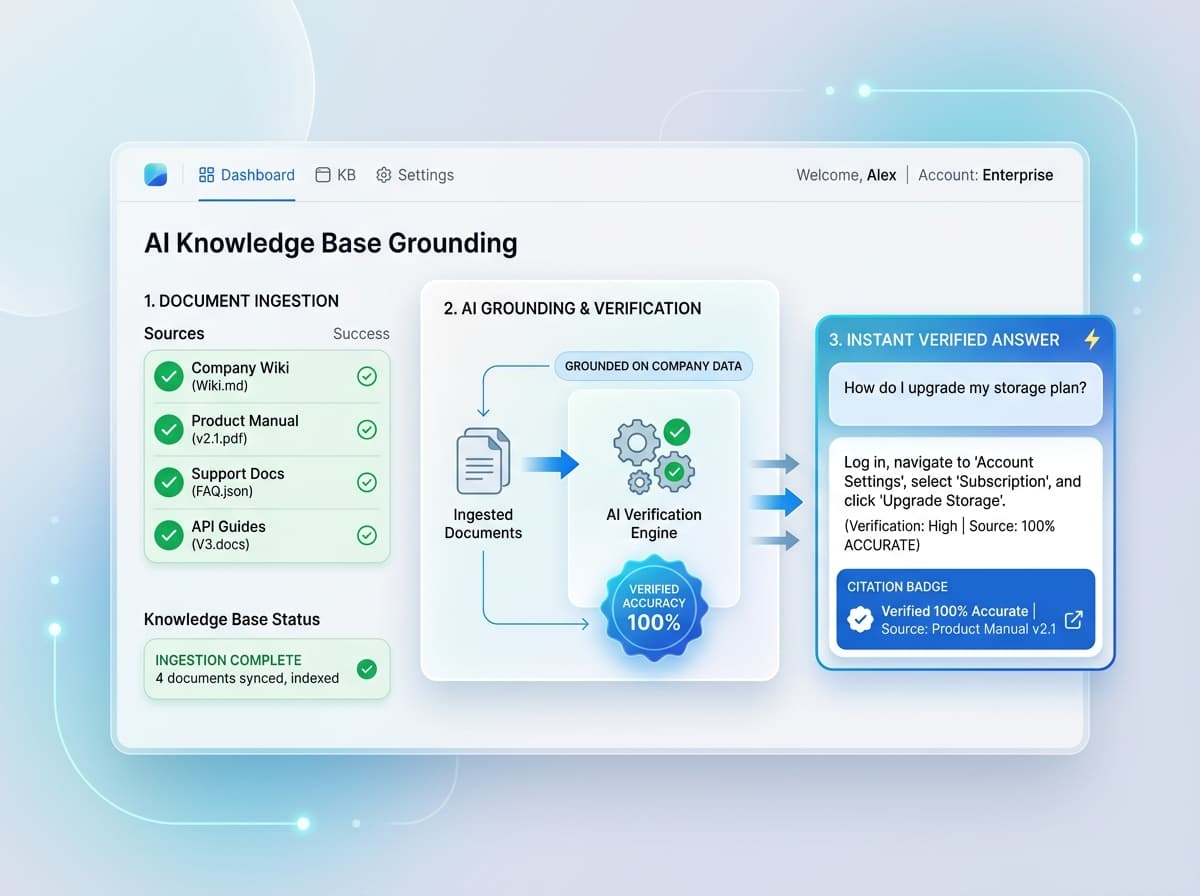Click the AI Verification Engine gears icon
Image resolution: width=1200 pixels, height=896 pixels.
click(x=654, y=457)
